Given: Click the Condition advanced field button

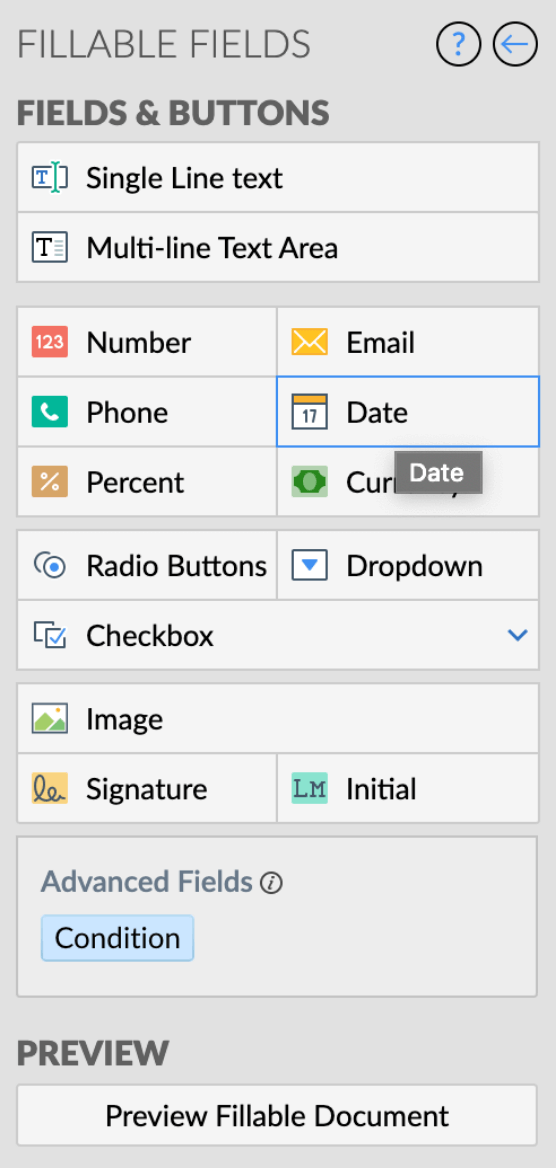Looking at the screenshot, I should click(118, 938).
